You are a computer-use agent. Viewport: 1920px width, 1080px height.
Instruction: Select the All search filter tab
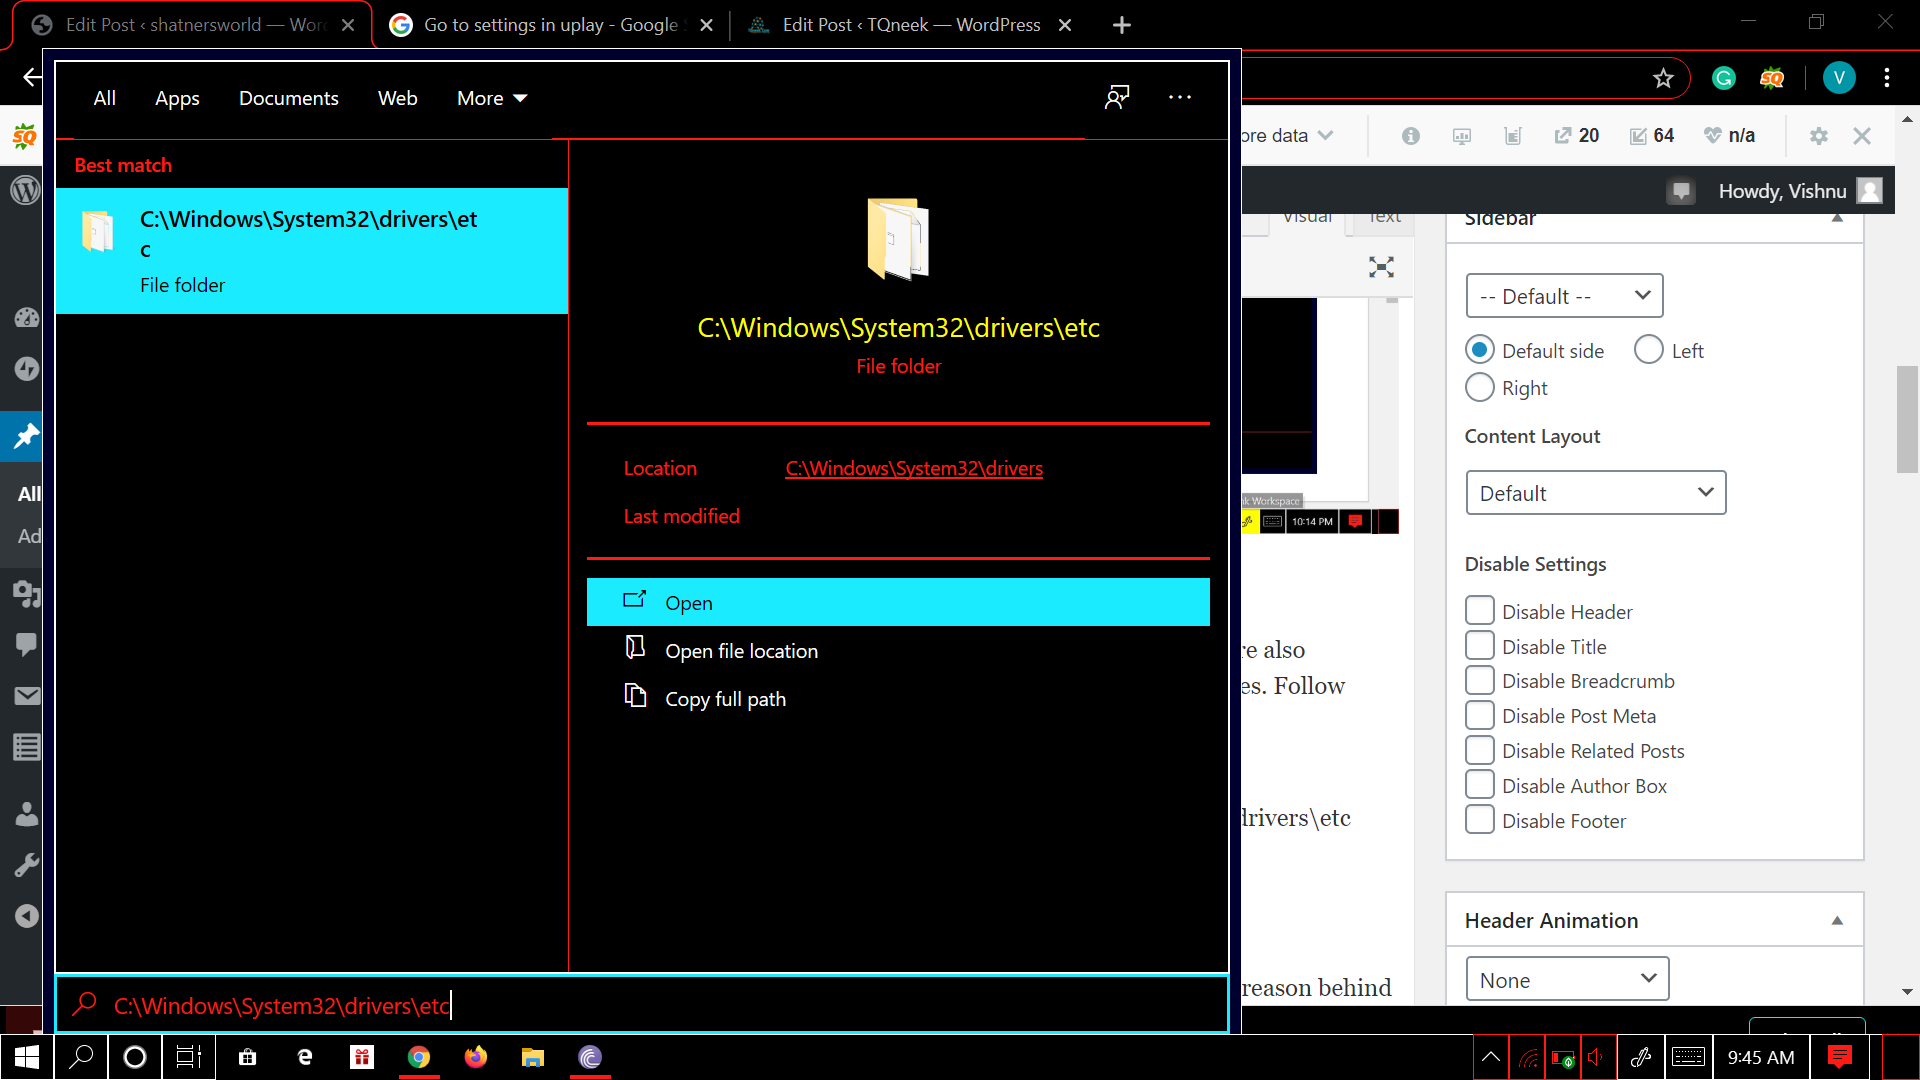104,98
